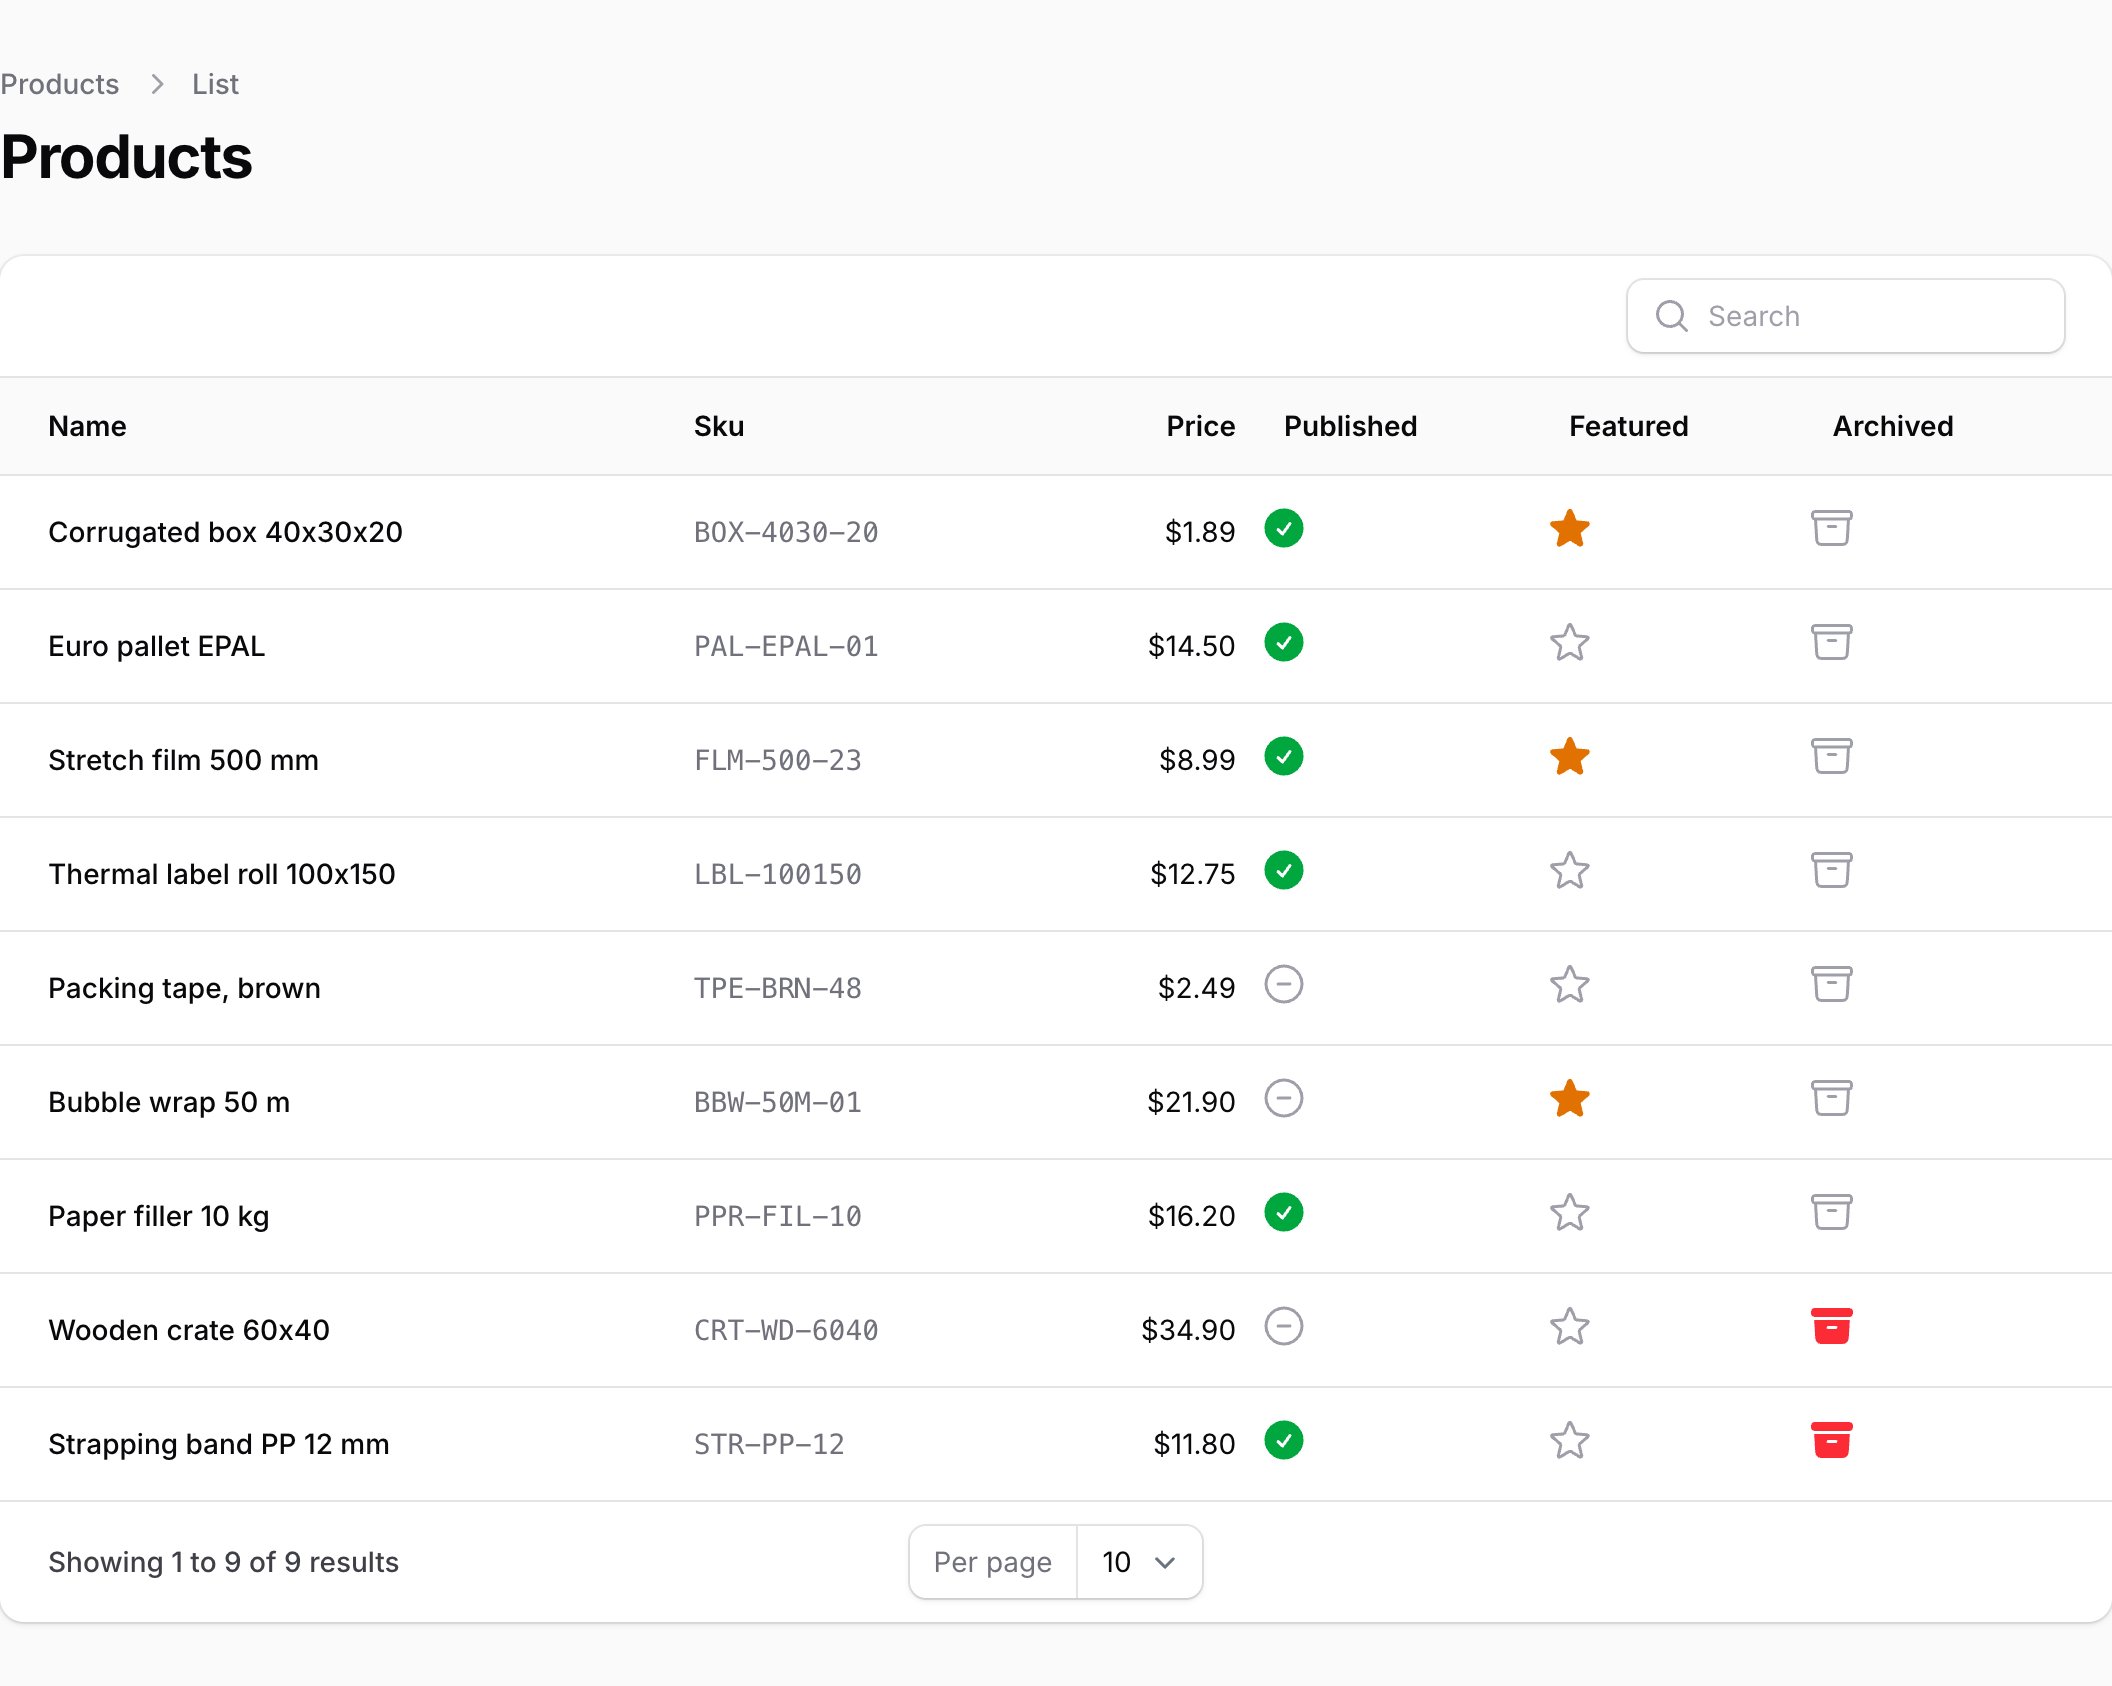Click the empty featured star for Wooden crate
Screen dimensions: 2112x1686
[1569, 1327]
